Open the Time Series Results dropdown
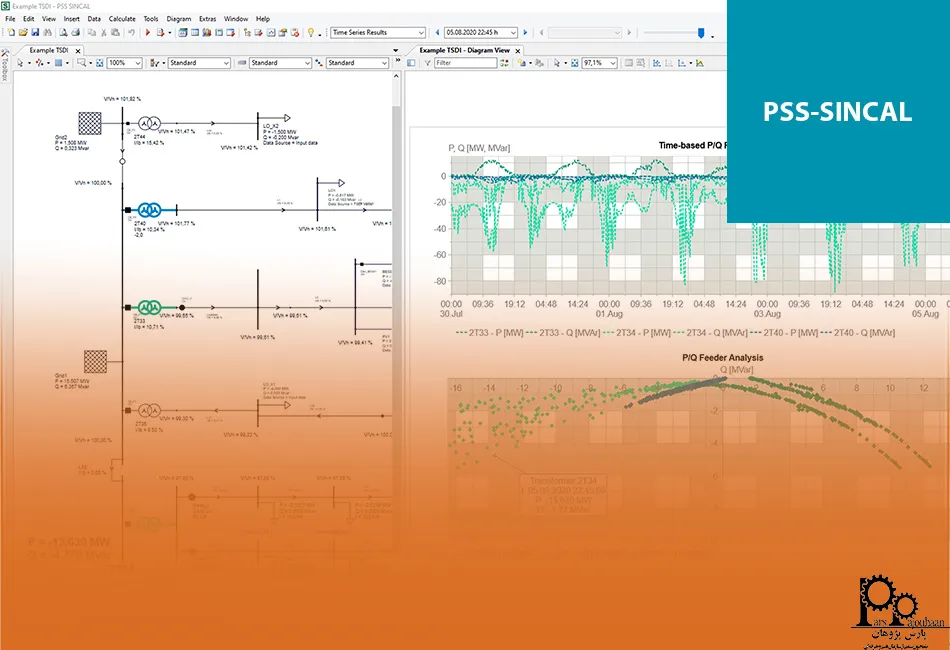The width and height of the screenshot is (950, 650). click(421, 33)
